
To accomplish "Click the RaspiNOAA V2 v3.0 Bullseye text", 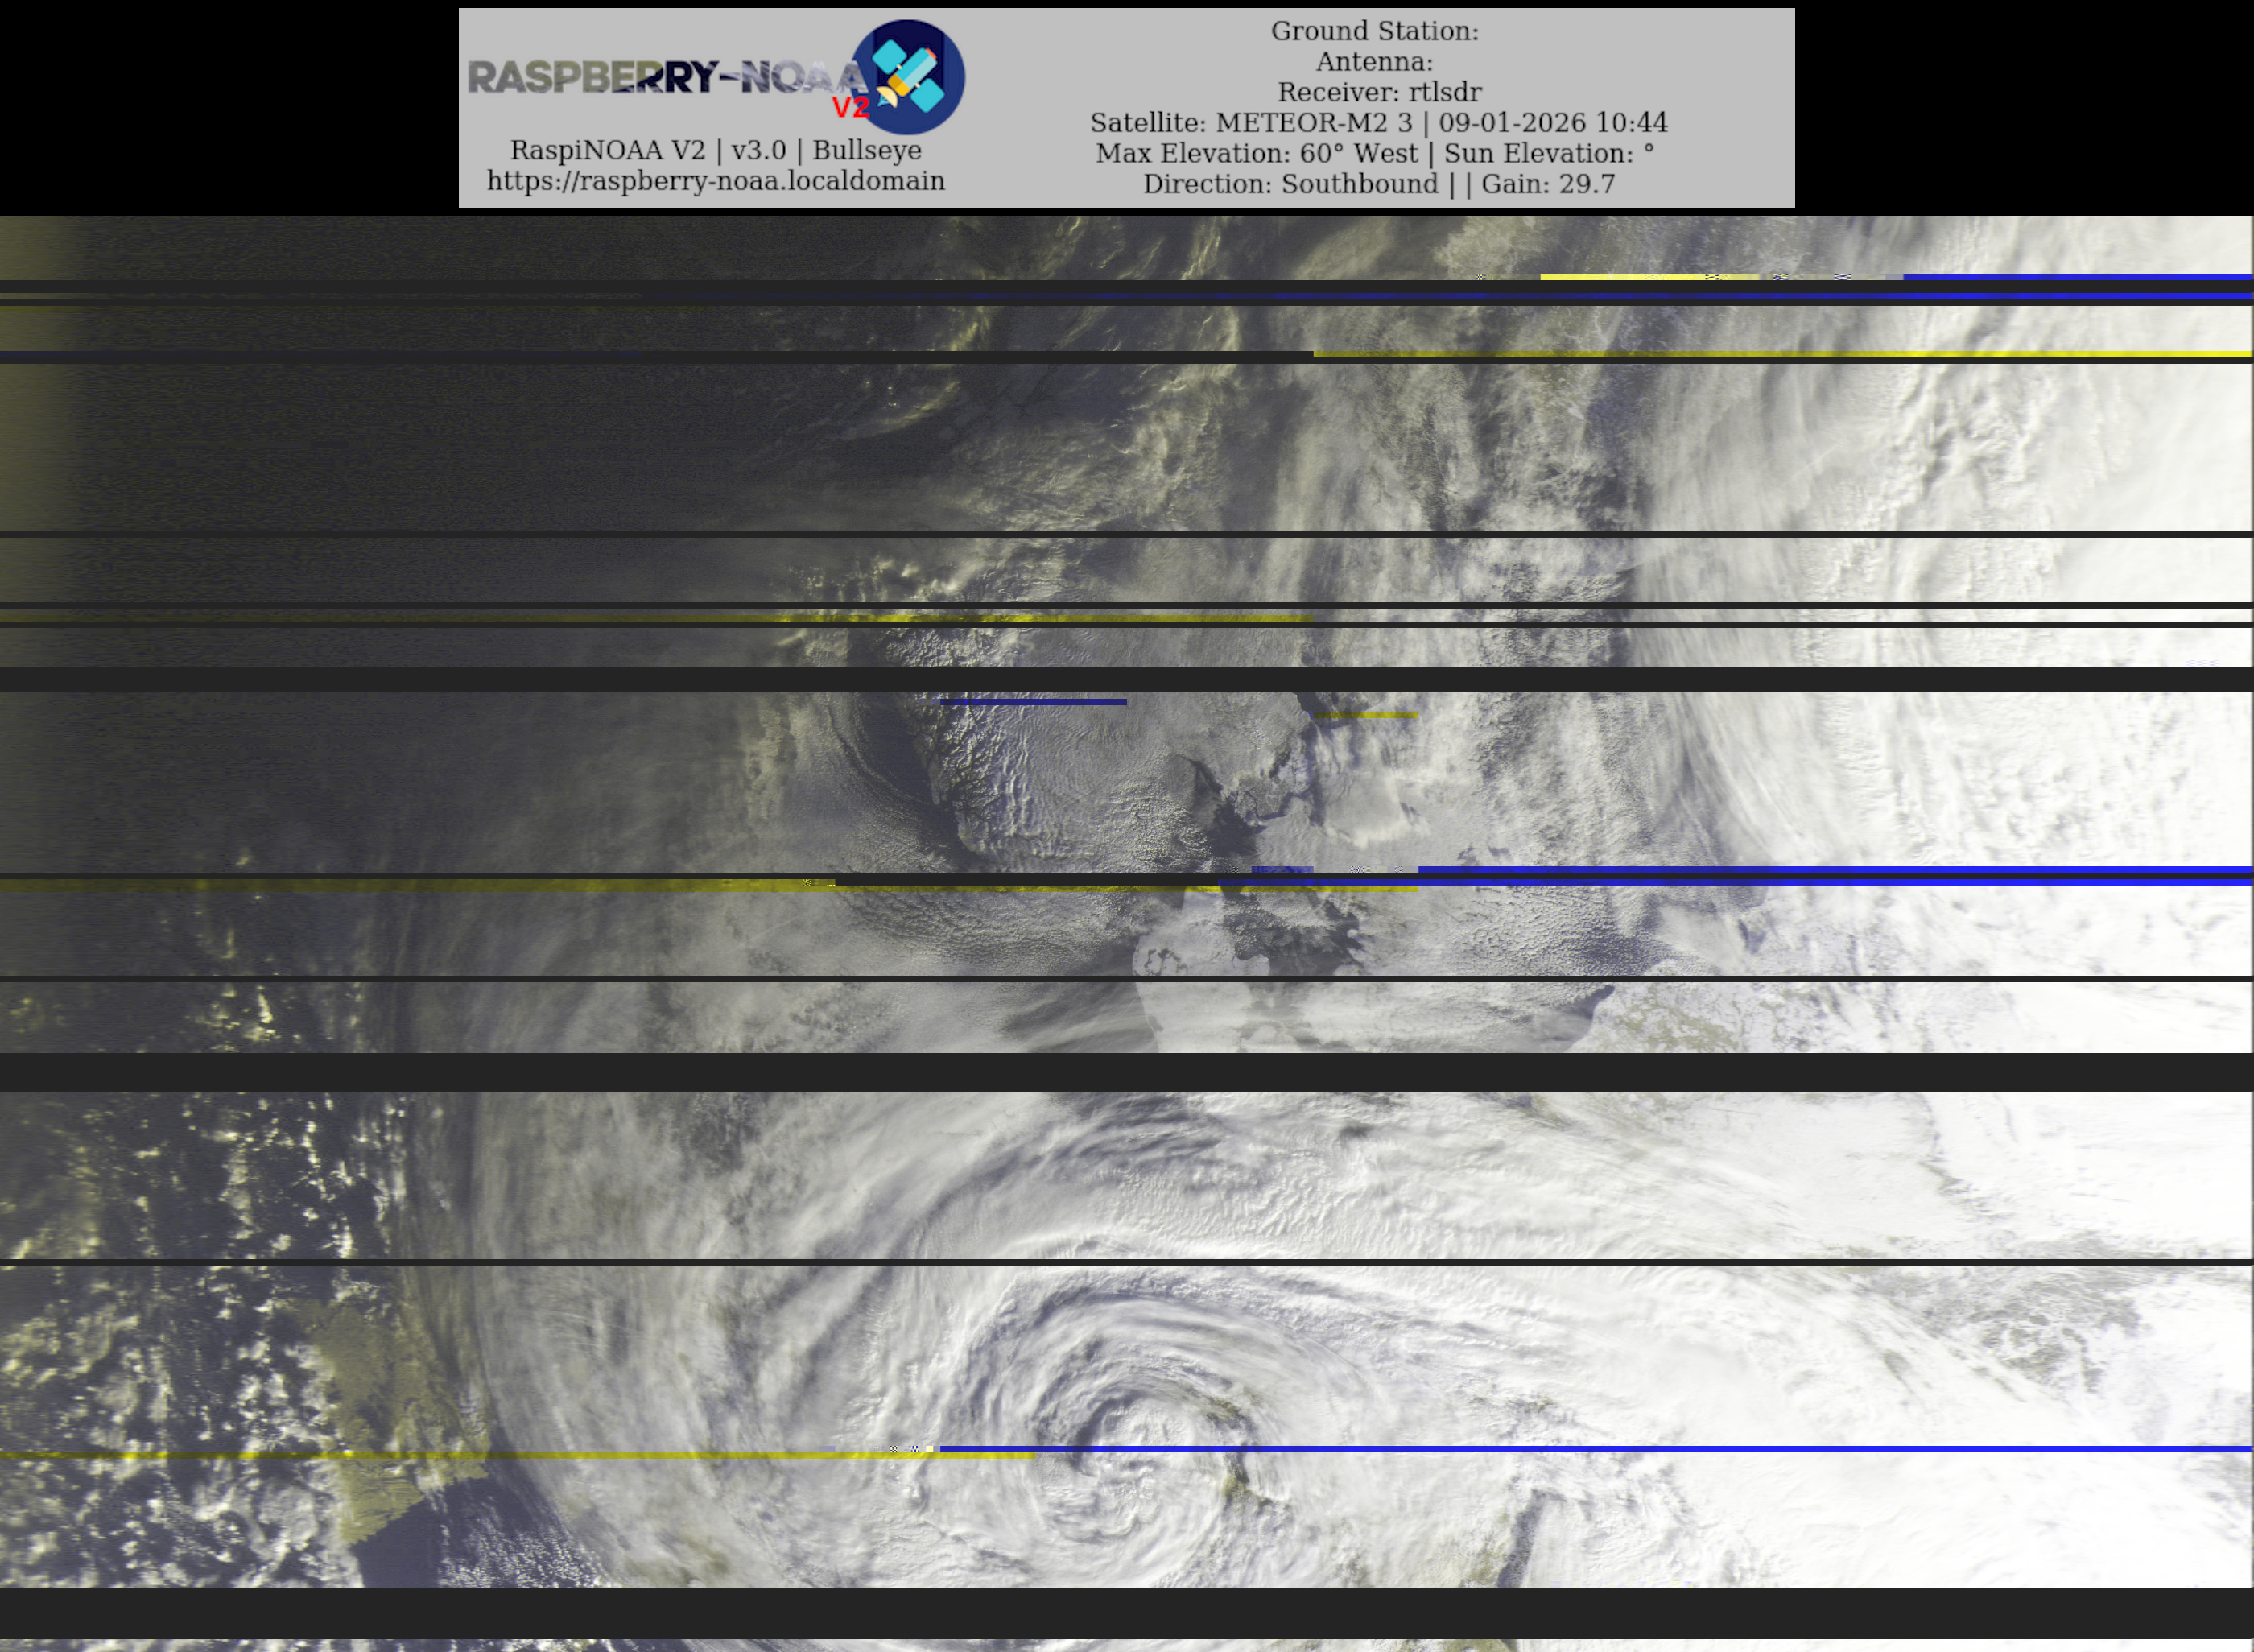I will point(715,150).
